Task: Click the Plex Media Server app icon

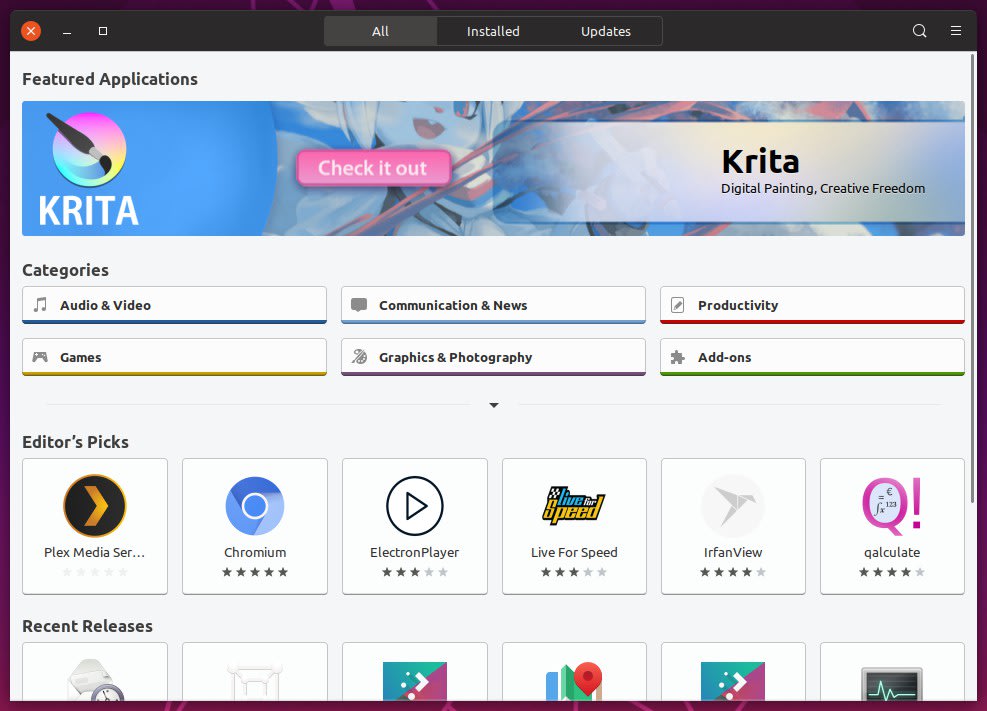Action: [x=95, y=506]
